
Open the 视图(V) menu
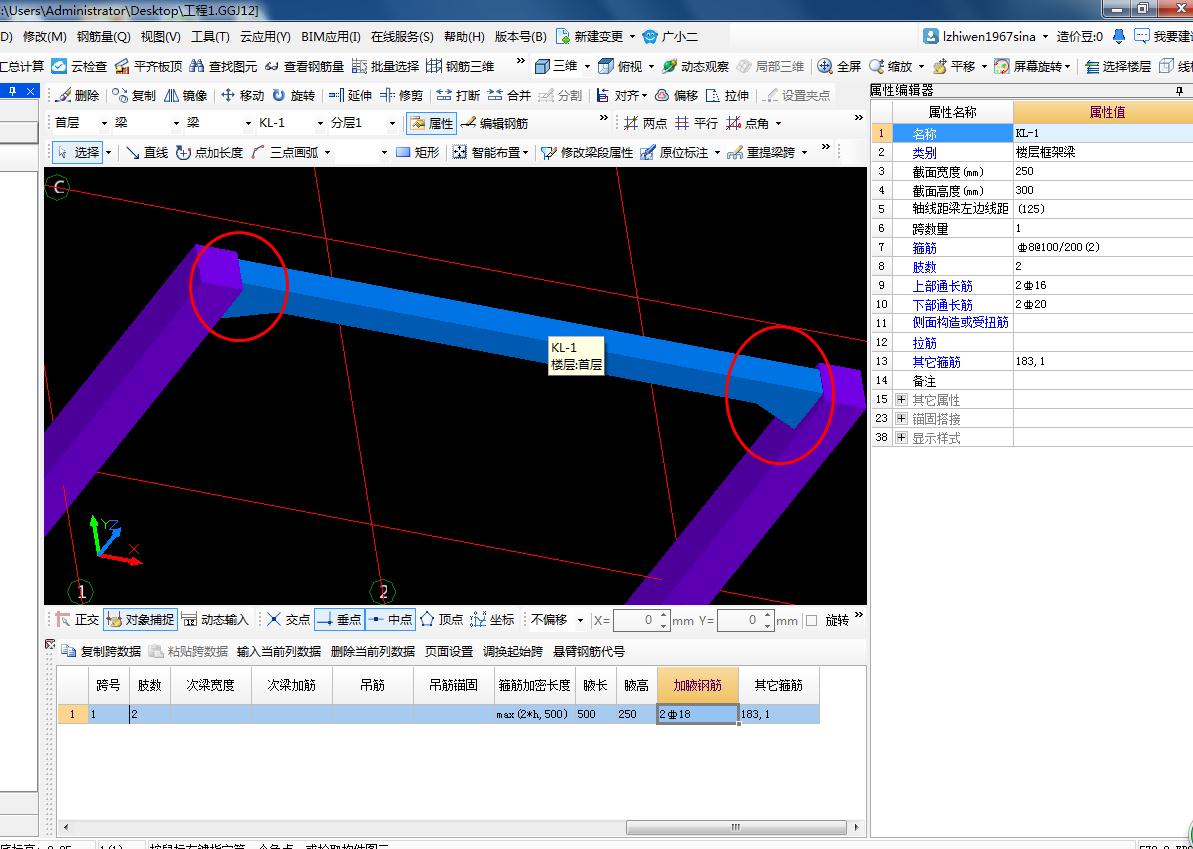[161, 37]
